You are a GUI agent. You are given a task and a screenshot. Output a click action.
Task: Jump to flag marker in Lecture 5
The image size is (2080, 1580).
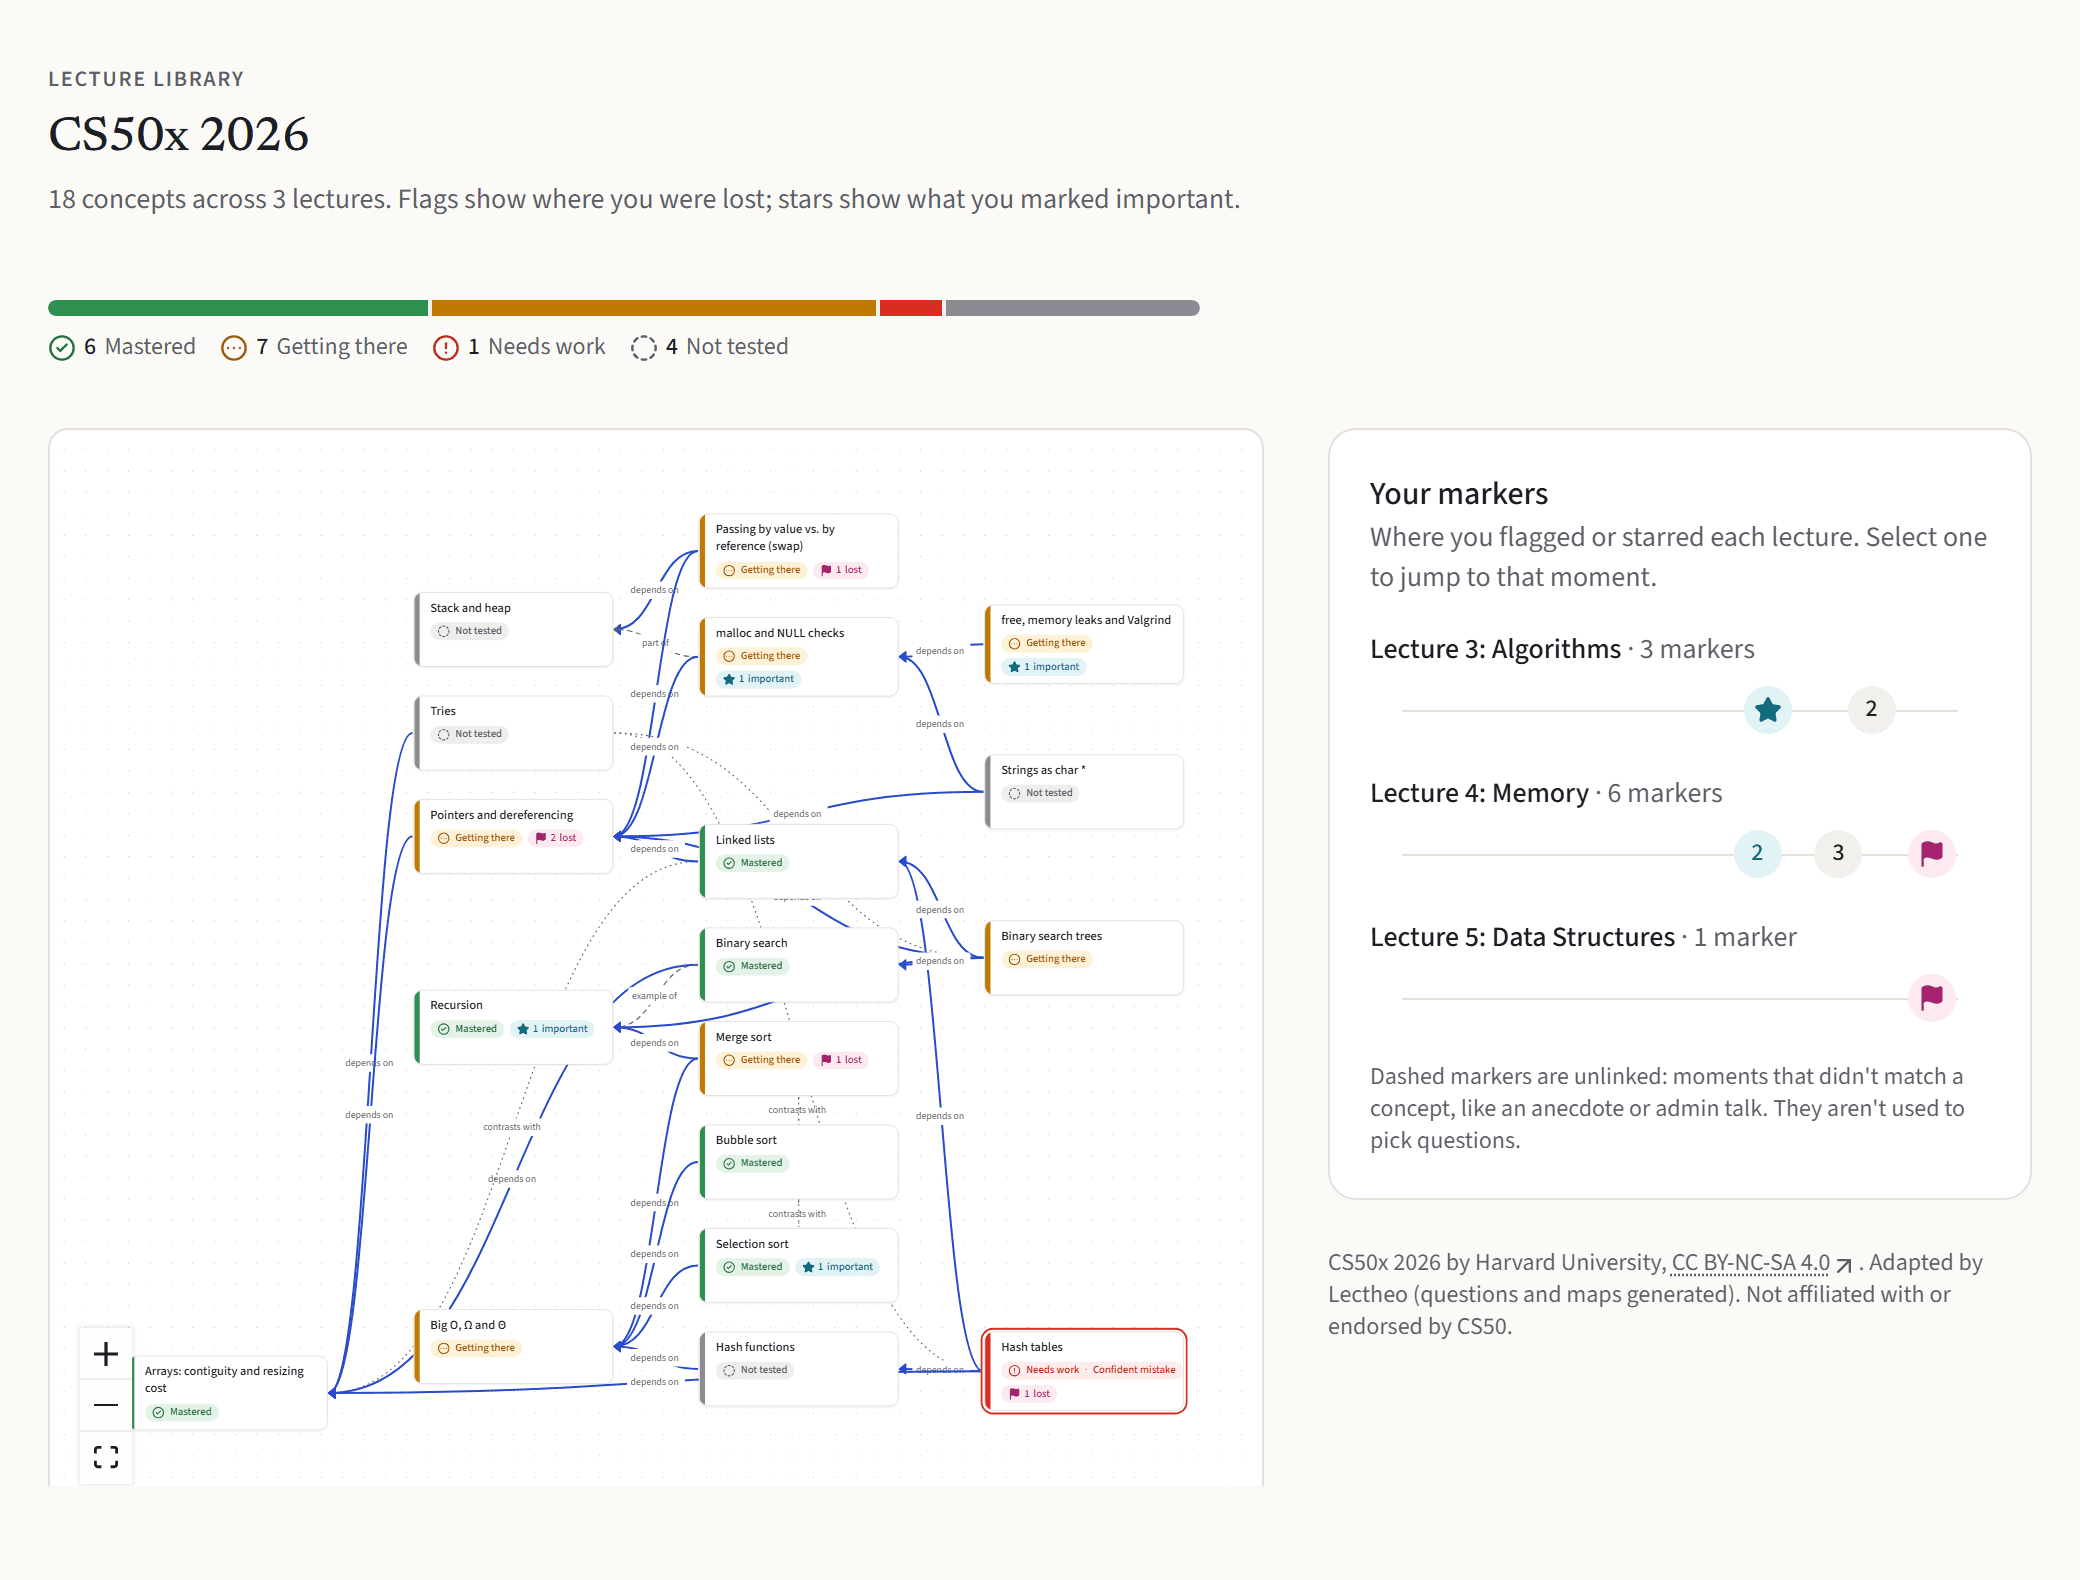(1932, 998)
